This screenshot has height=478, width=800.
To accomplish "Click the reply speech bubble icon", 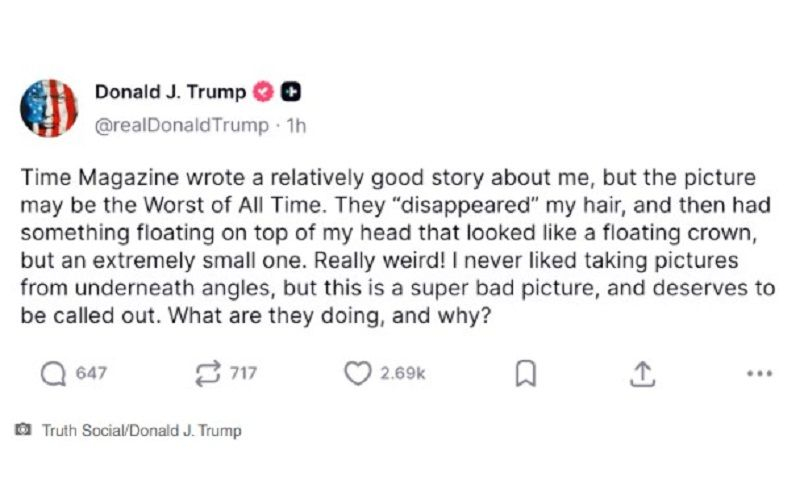I will (x=52, y=374).
